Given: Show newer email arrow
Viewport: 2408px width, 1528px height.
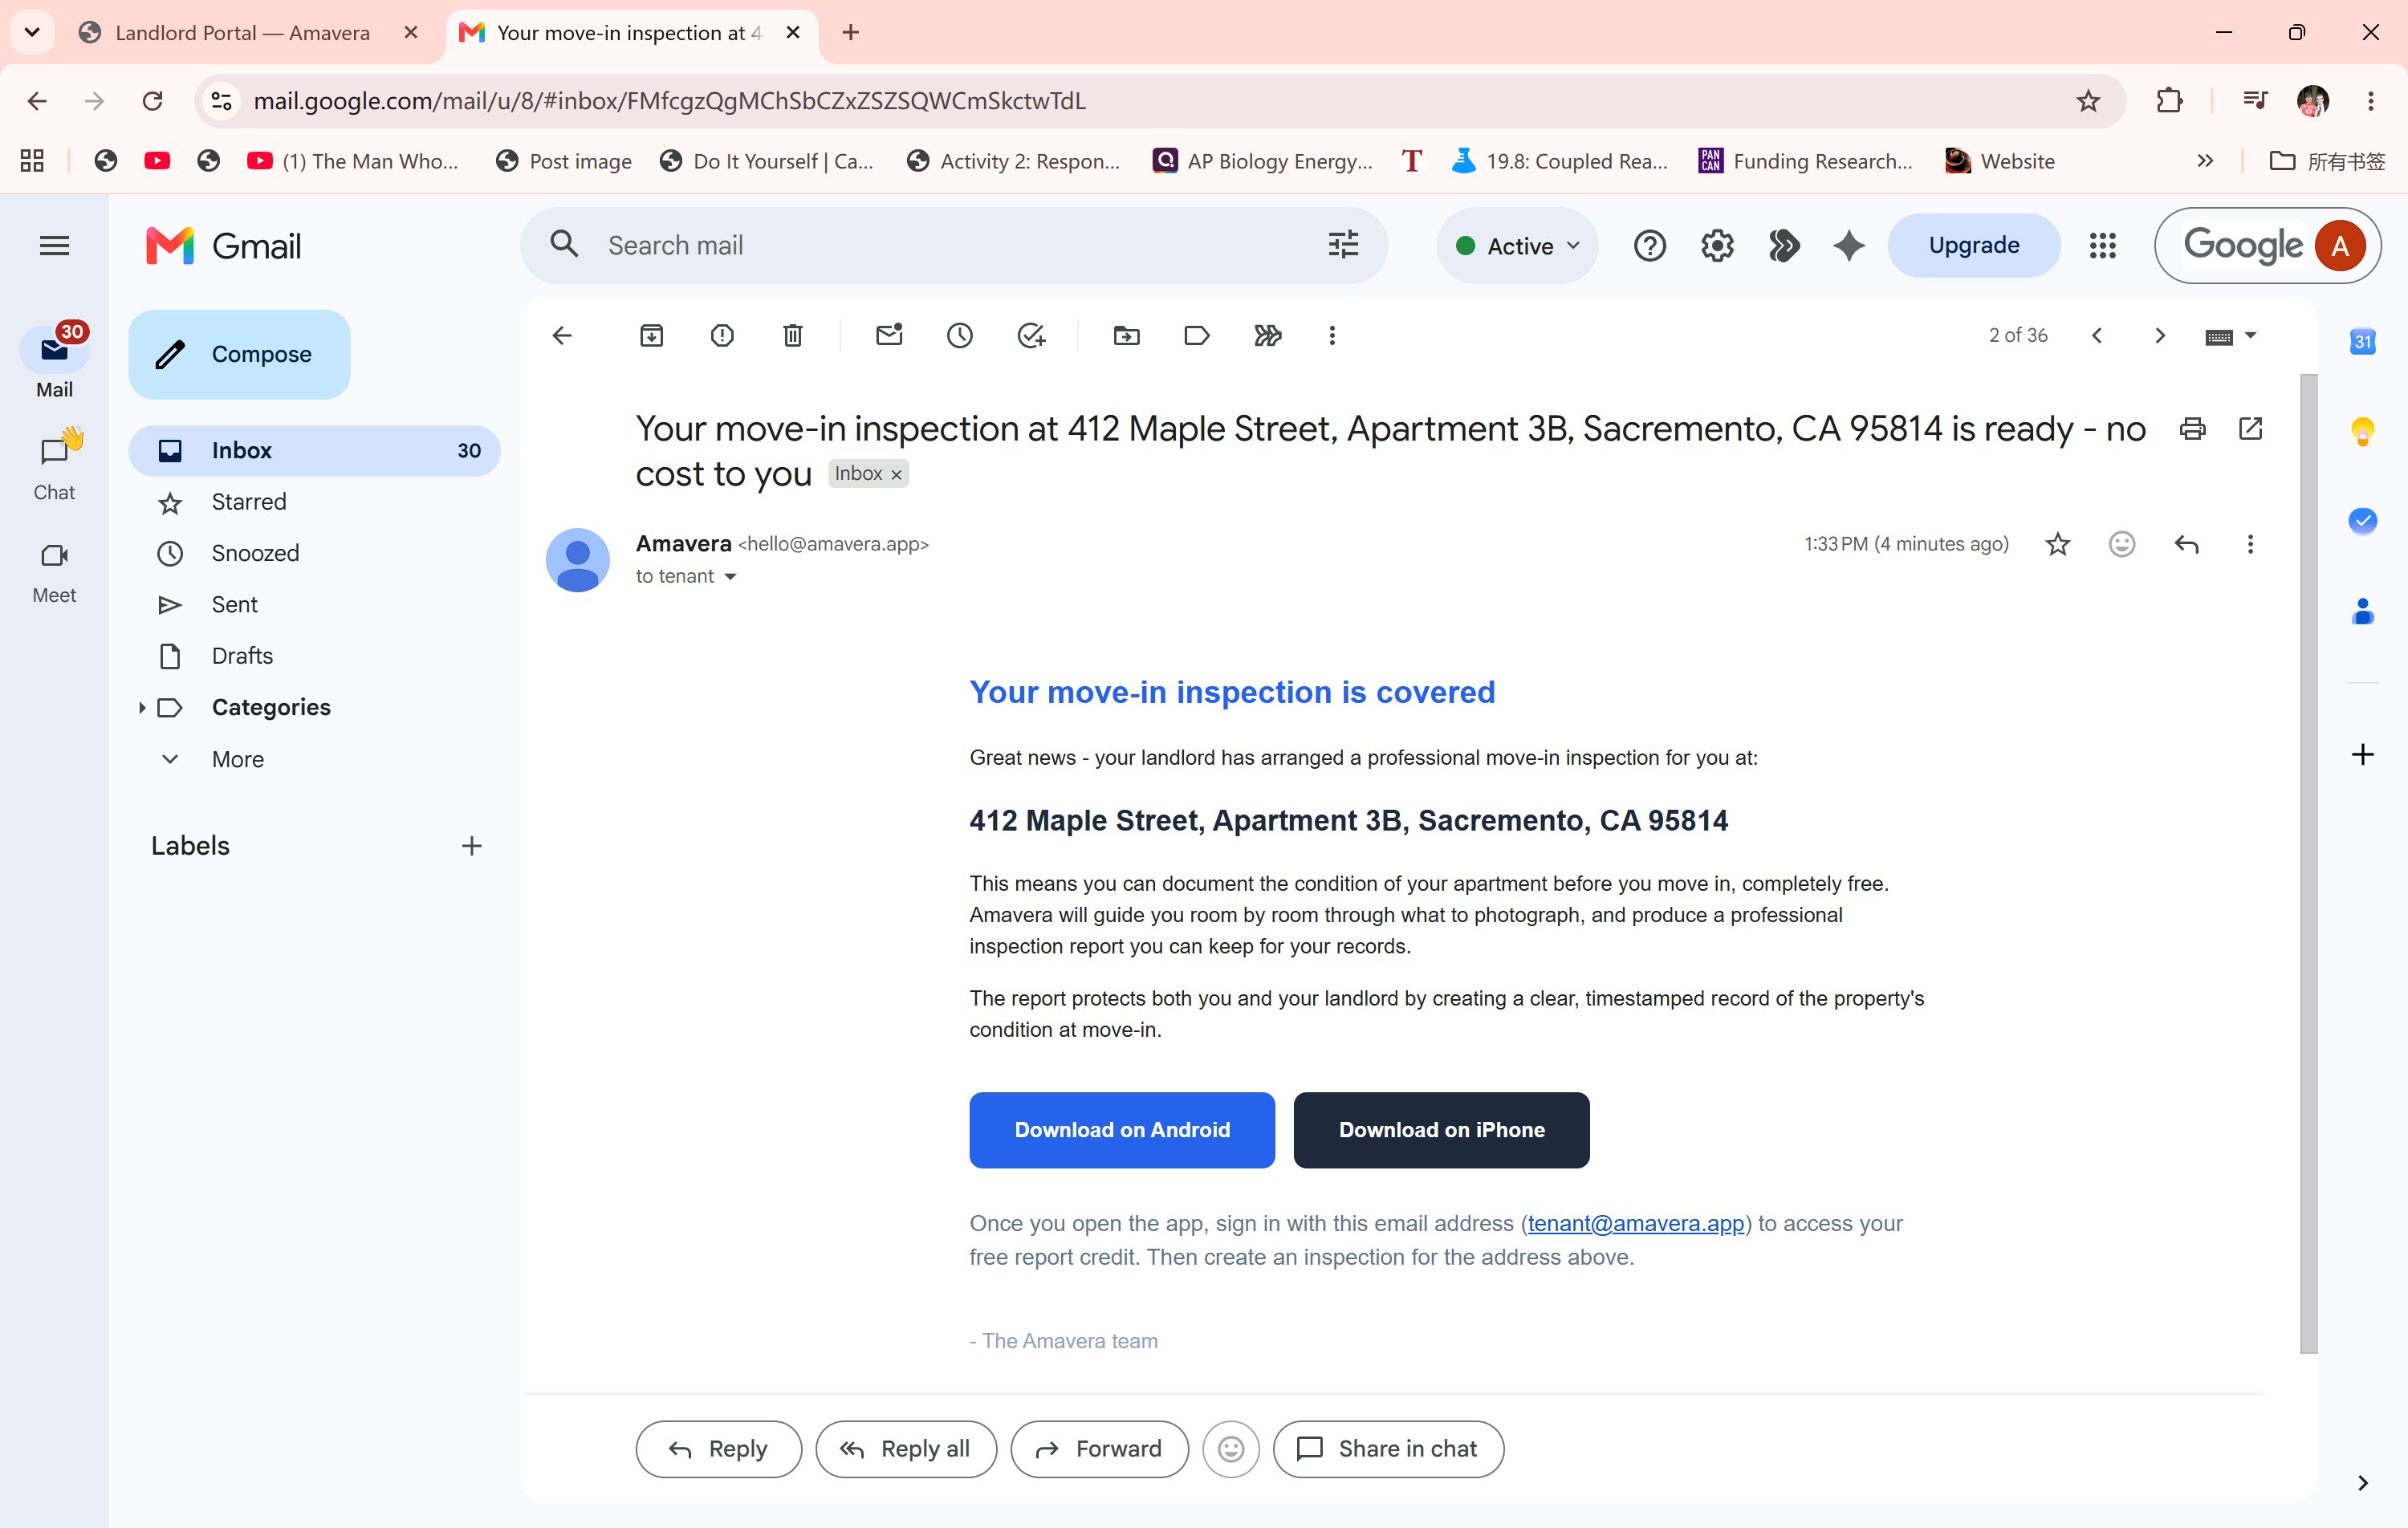Looking at the screenshot, I should tap(2097, 336).
